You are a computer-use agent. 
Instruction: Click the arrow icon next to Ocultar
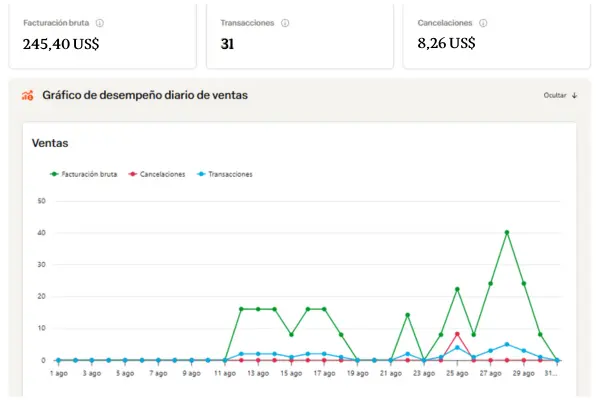(575, 96)
